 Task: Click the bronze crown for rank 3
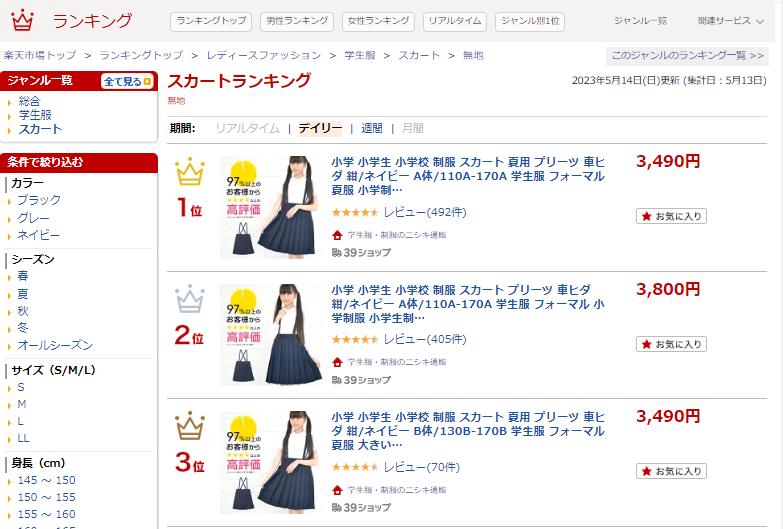[x=190, y=426]
